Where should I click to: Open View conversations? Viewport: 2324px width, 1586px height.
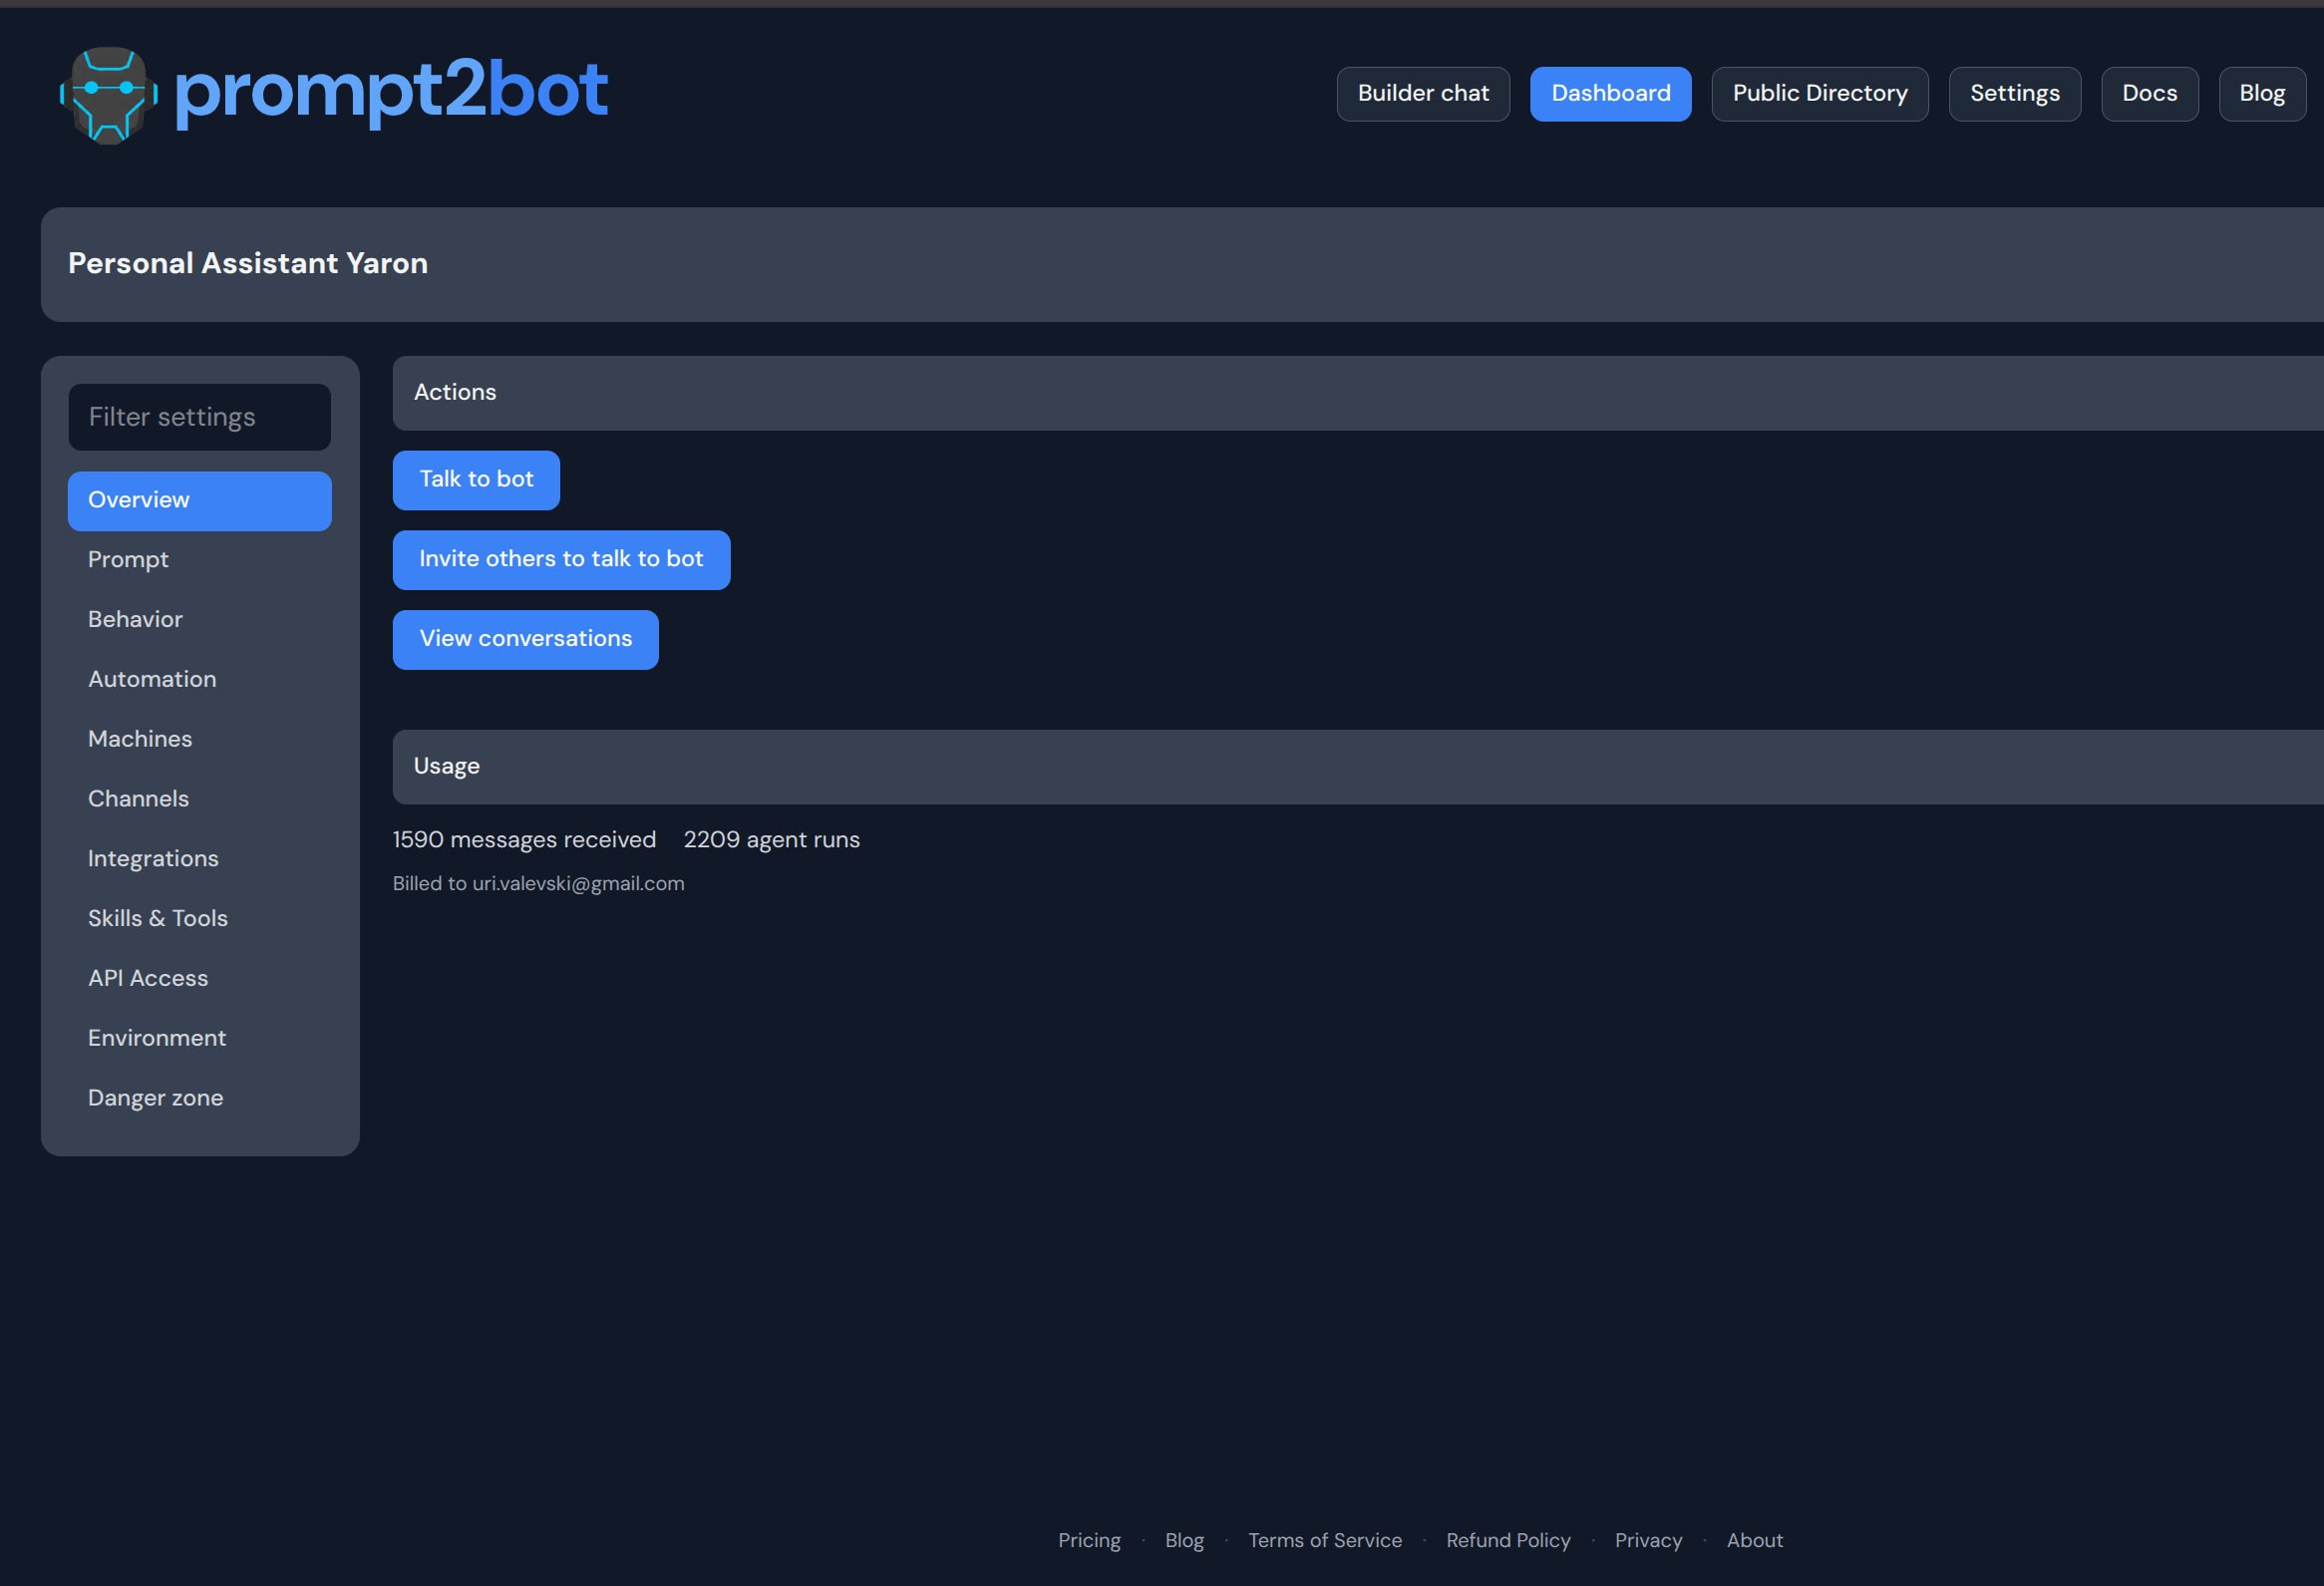[525, 640]
